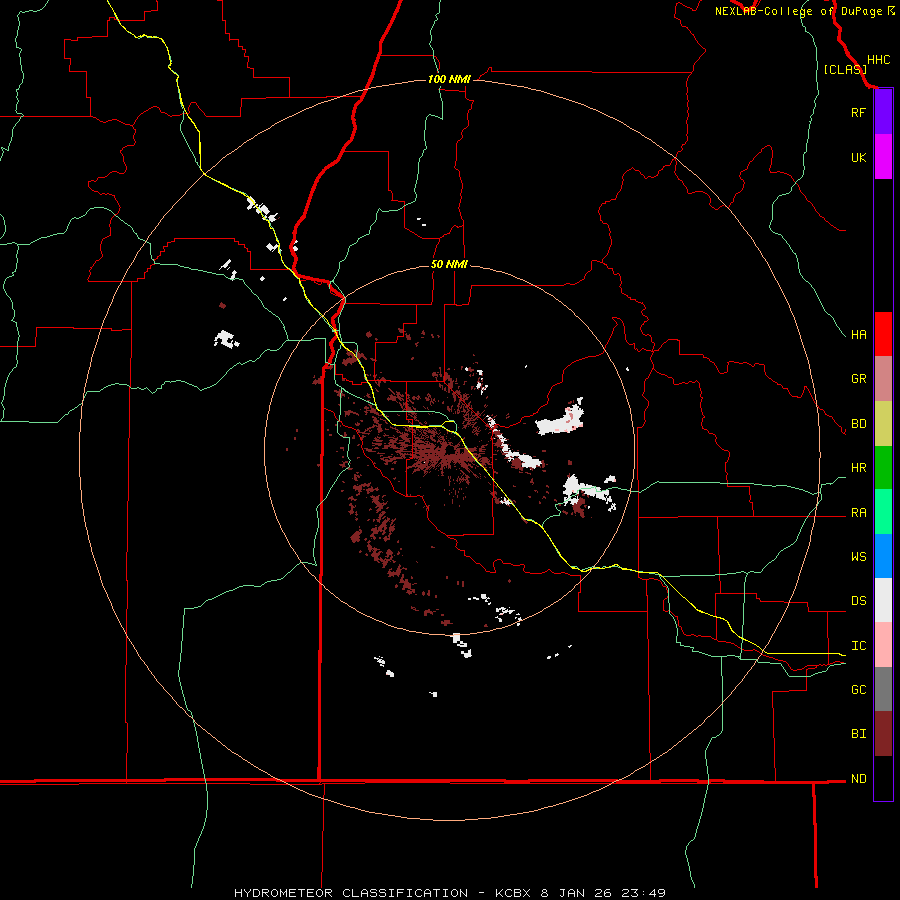Image resolution: width=900 pixels, height=900 pixels.
Task: Click the GR legend label
Action: tap(858, 379)
